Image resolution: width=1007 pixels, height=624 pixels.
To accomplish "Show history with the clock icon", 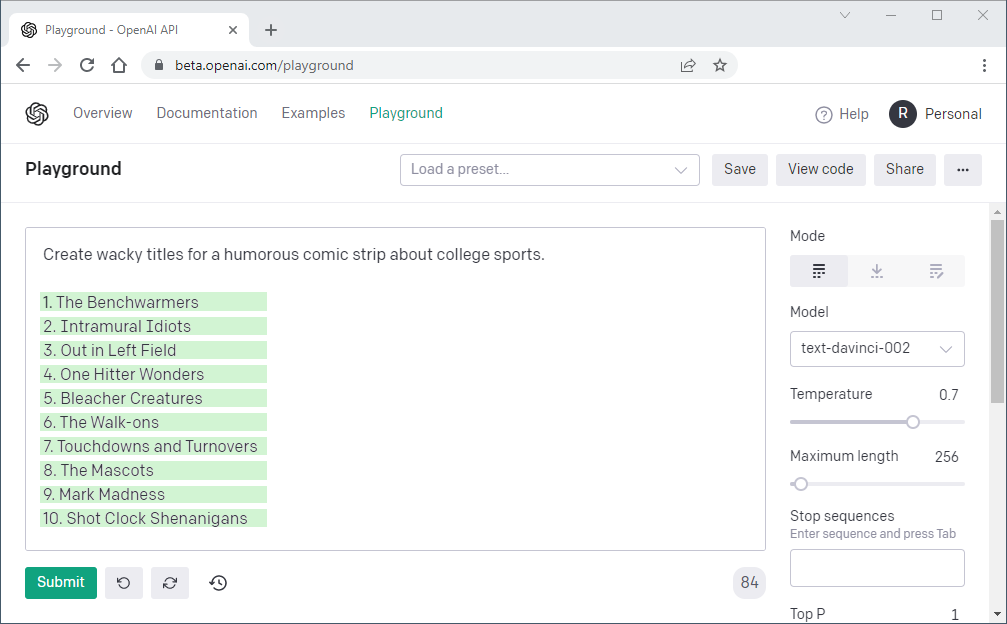I will (218, 583).
